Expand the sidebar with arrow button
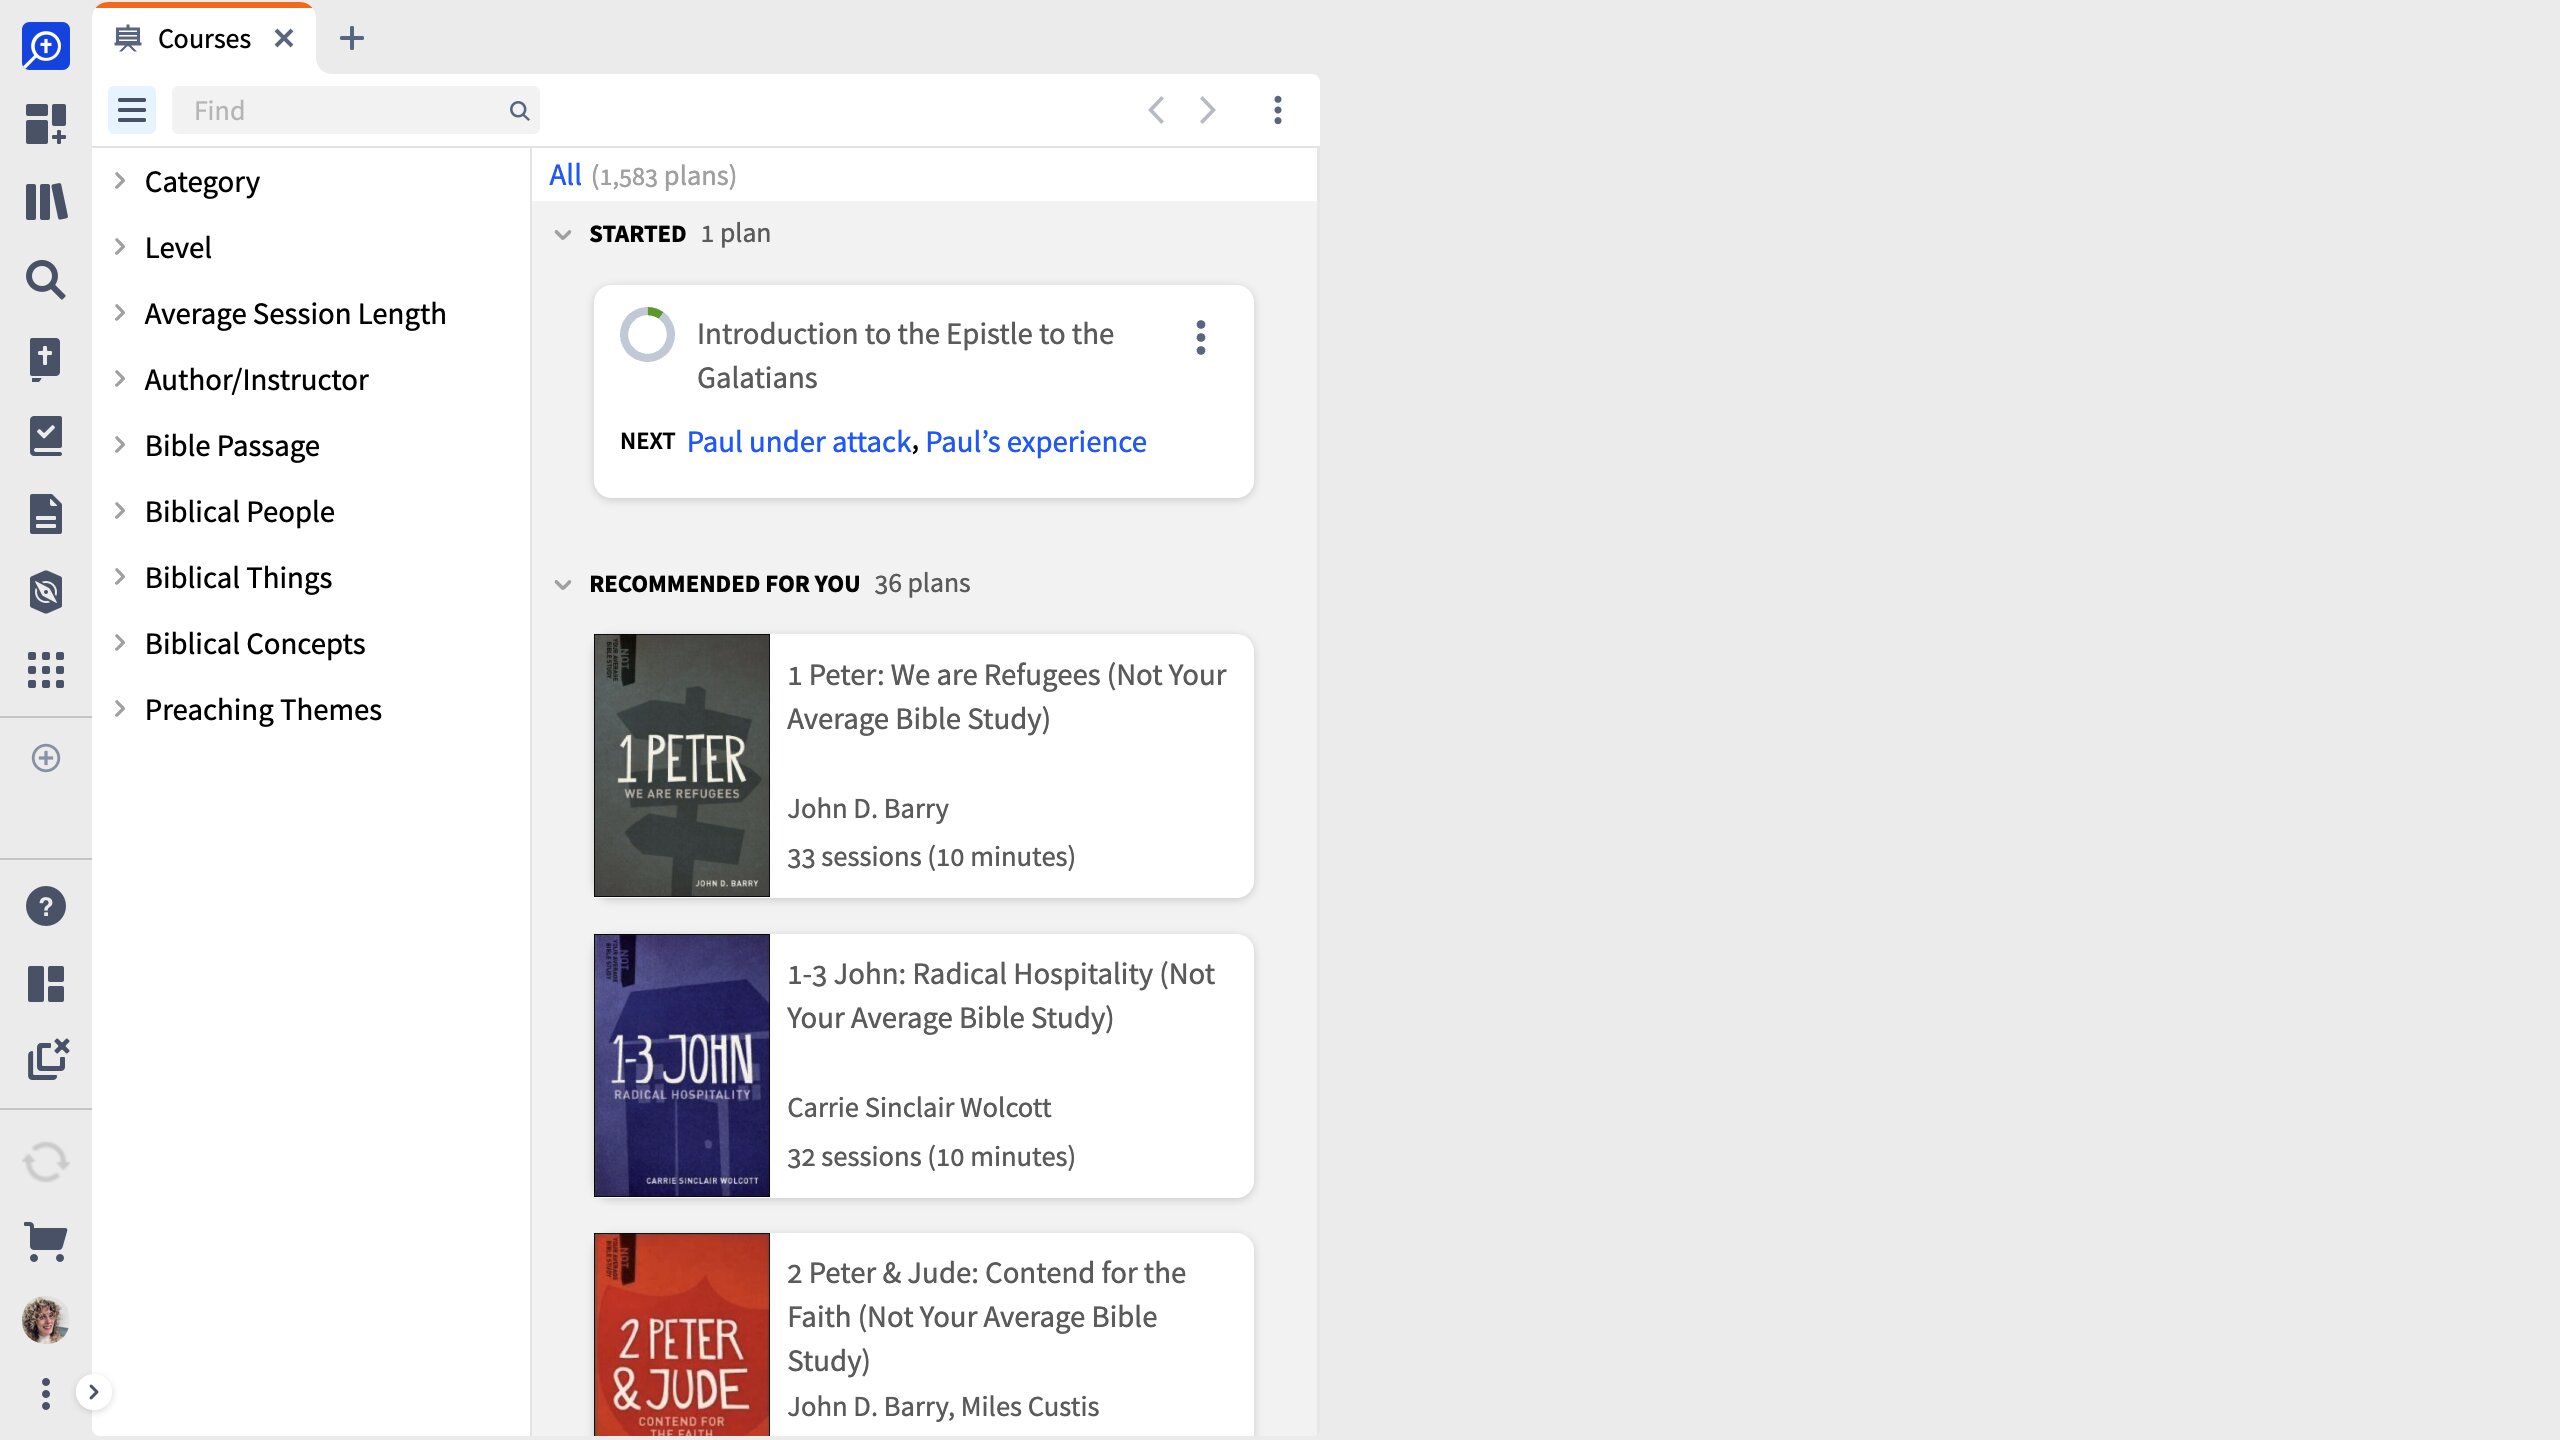 [93, 1392]
